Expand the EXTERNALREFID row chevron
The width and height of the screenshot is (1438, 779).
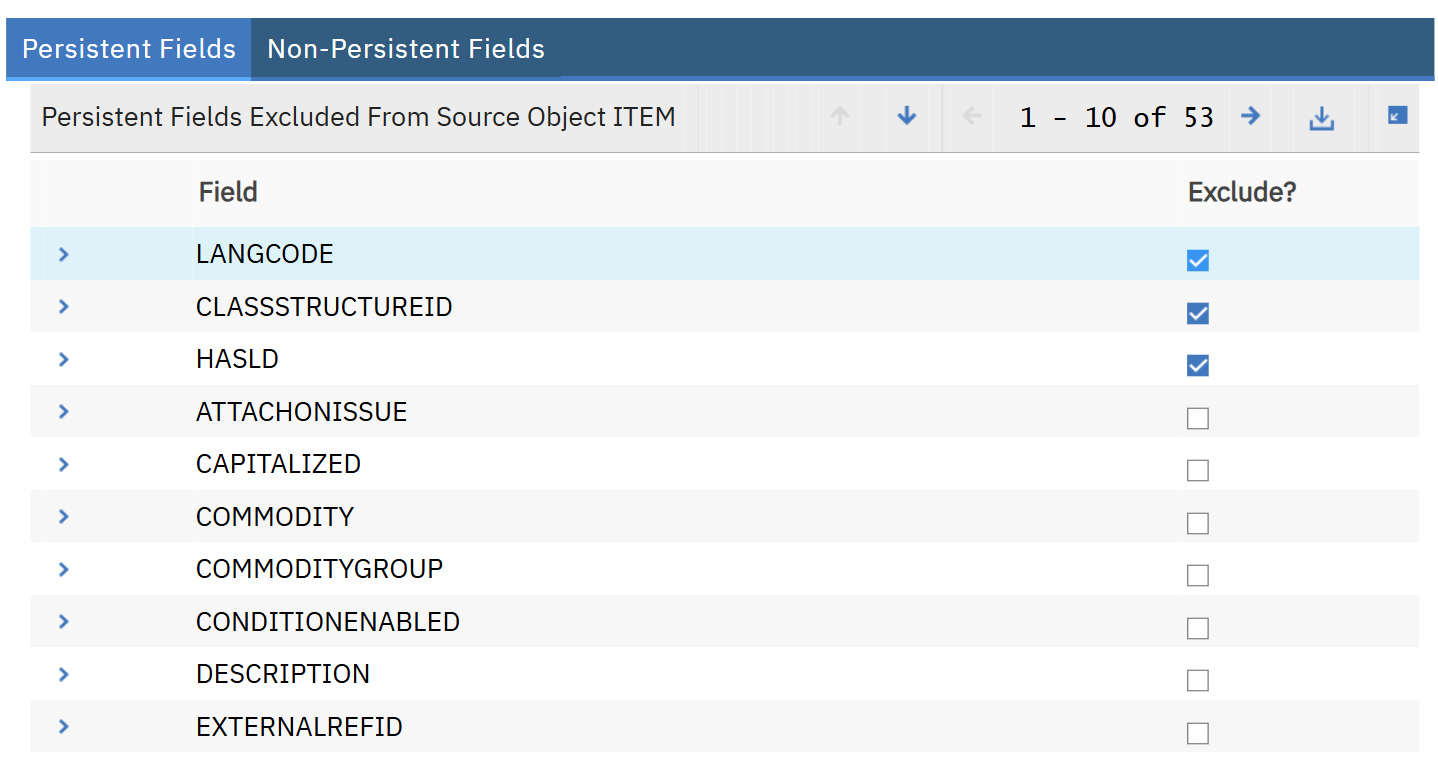pyautogui.click(x=64, y=726)
